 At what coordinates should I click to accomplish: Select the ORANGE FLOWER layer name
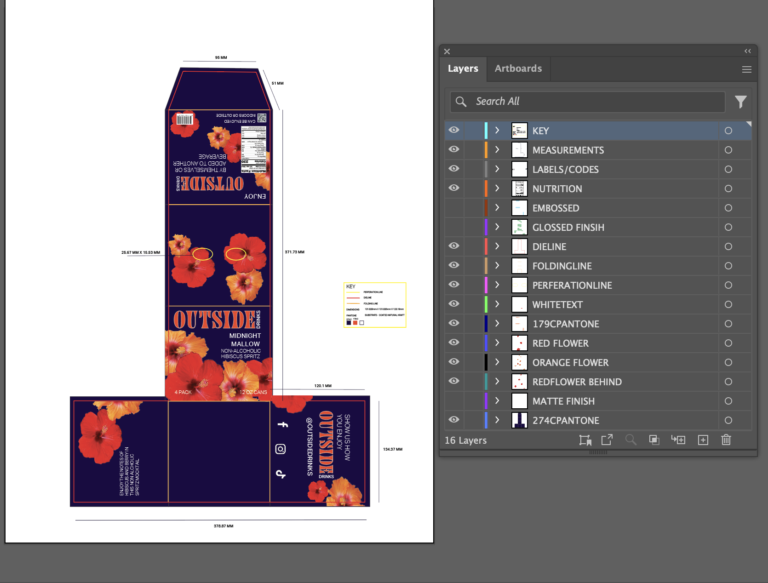[x=570, y=363]
